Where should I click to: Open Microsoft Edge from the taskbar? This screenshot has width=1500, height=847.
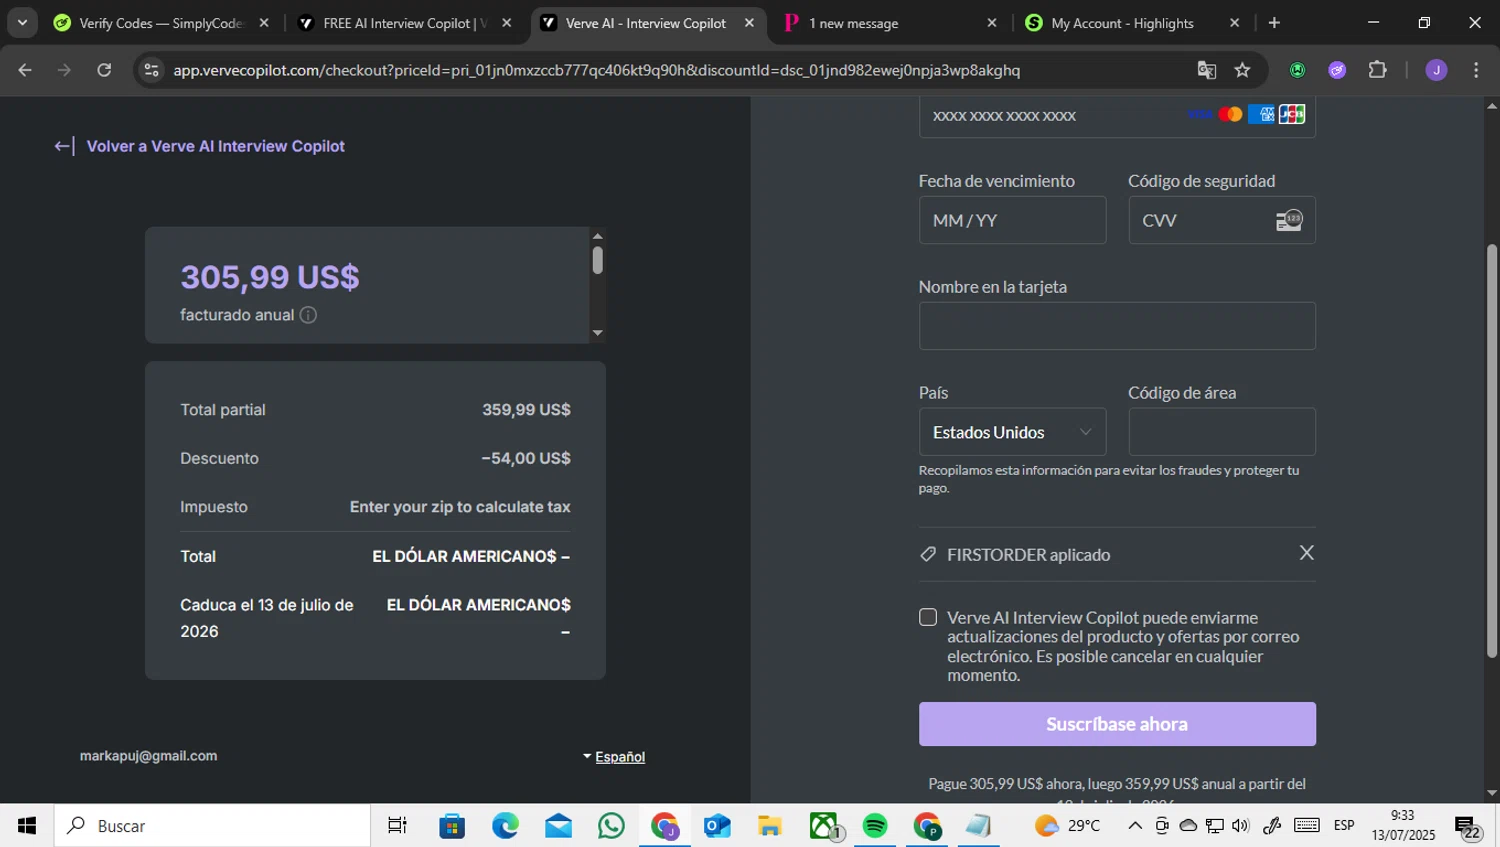505,826
